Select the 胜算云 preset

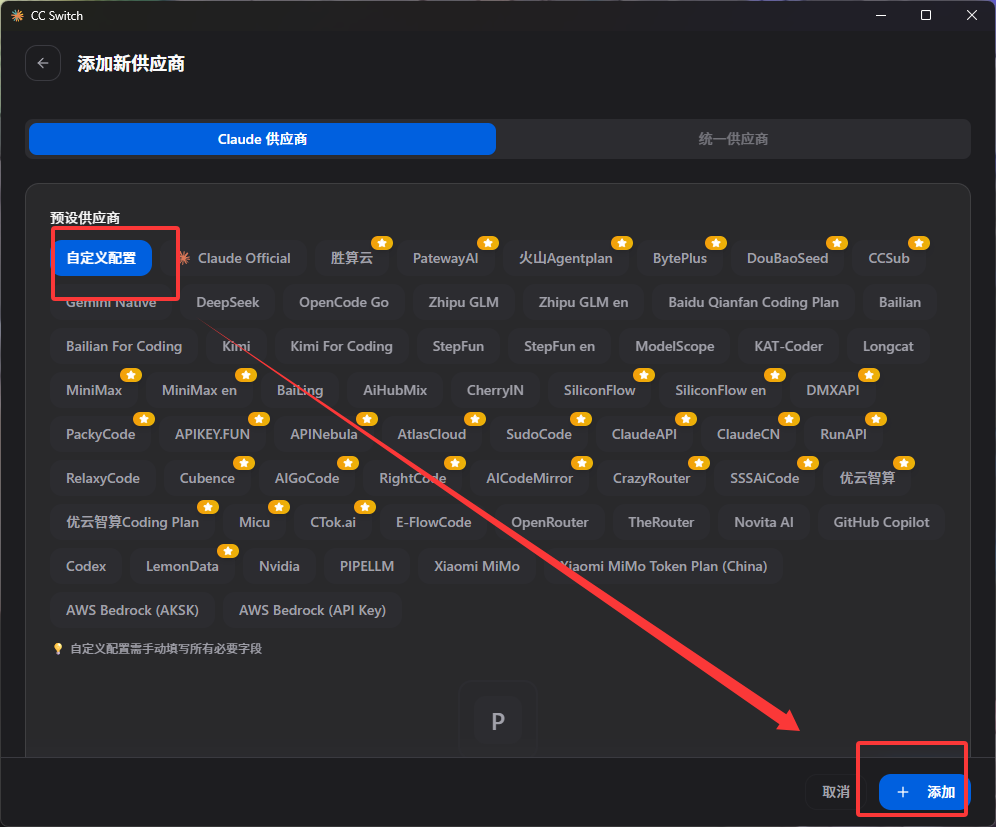point(351,258)
